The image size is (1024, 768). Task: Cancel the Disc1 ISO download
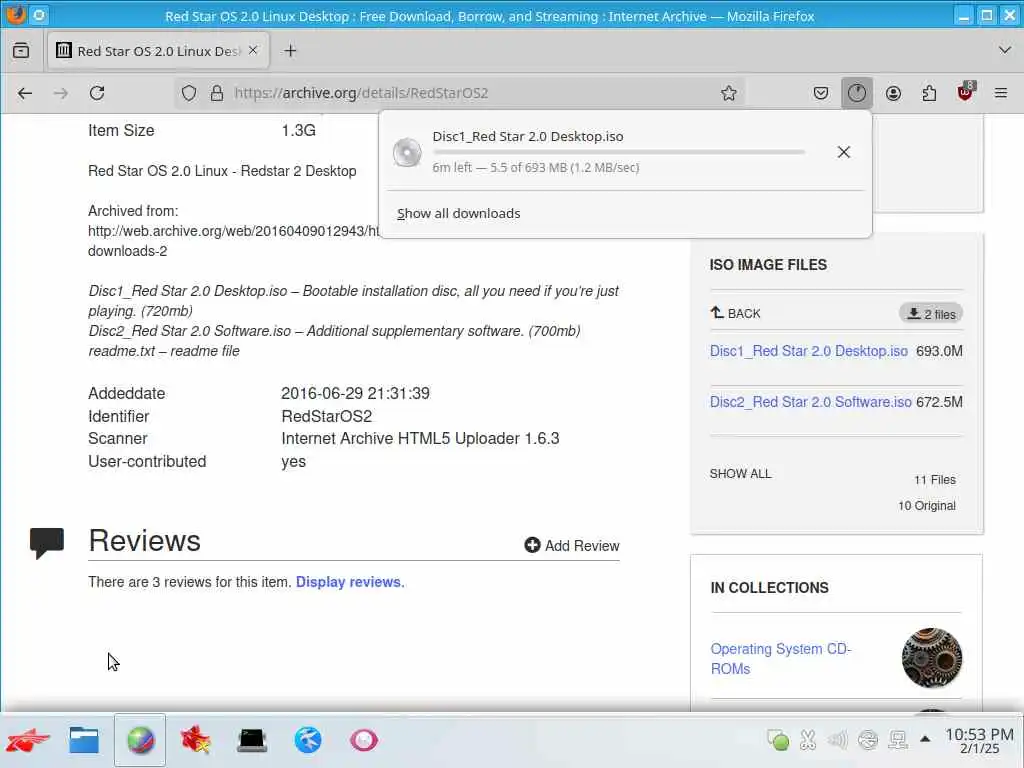coord(844,152)
